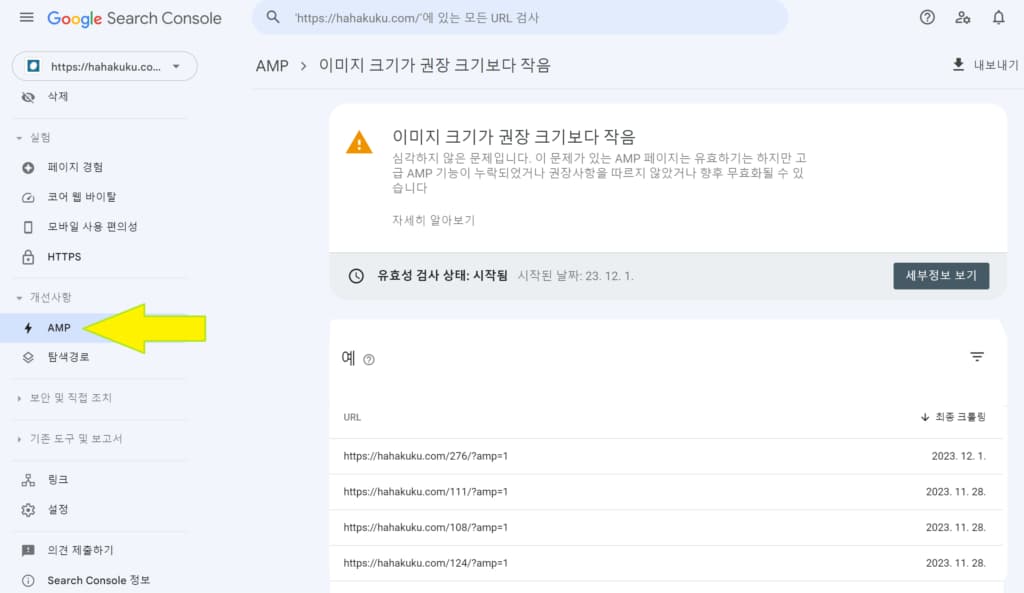Click the URL inspection search field

click(520, 18)
